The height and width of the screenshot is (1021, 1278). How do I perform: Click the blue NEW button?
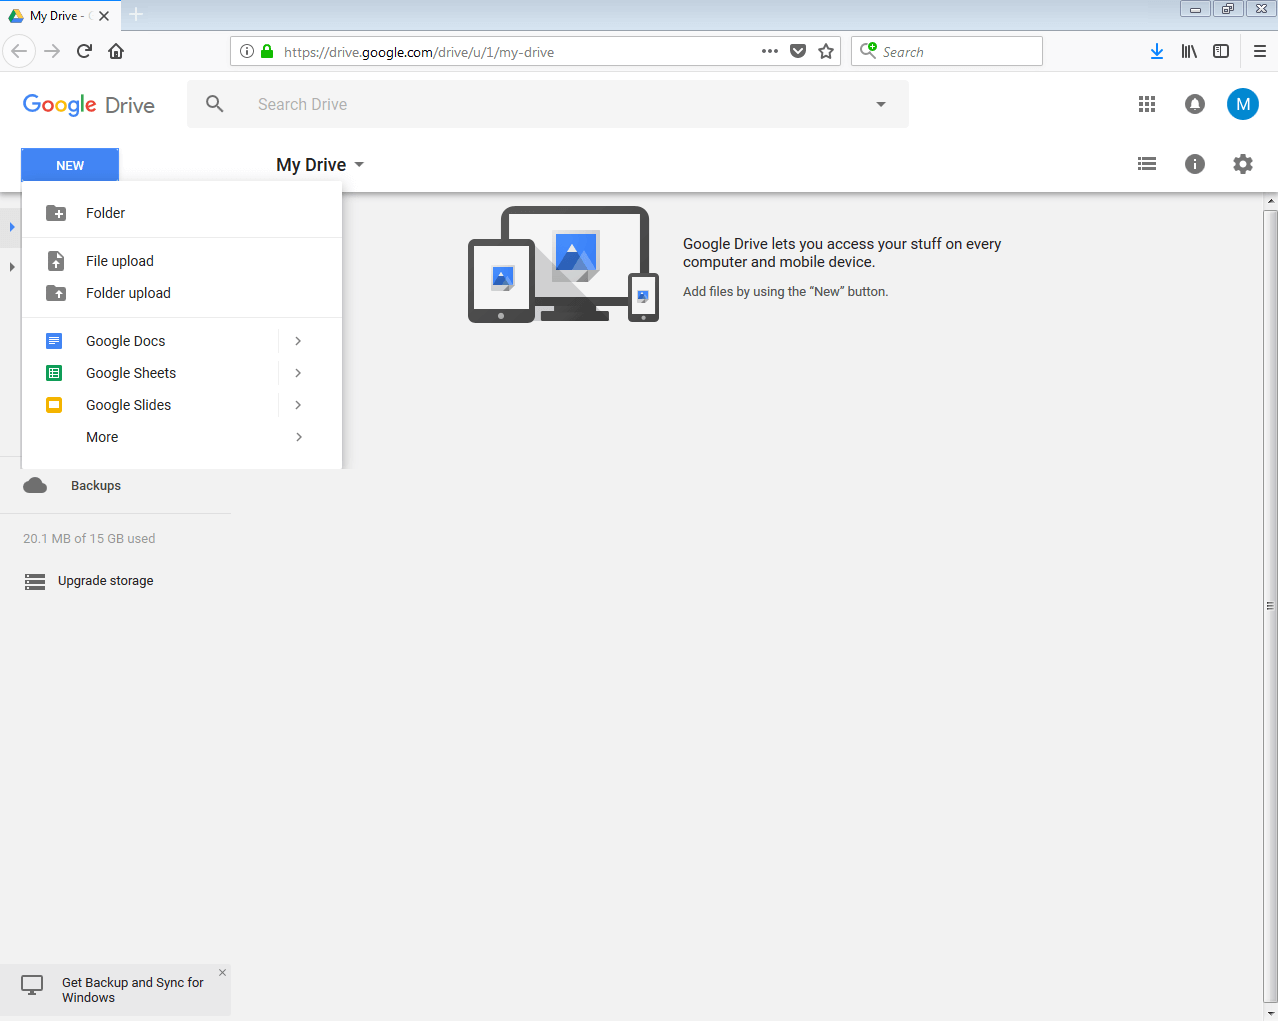click(70, 165)
